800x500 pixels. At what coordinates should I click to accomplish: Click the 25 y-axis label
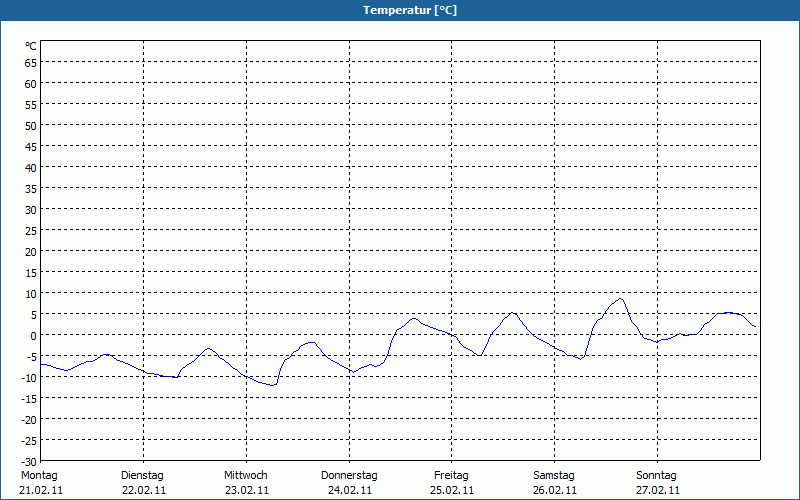[31, 231]
